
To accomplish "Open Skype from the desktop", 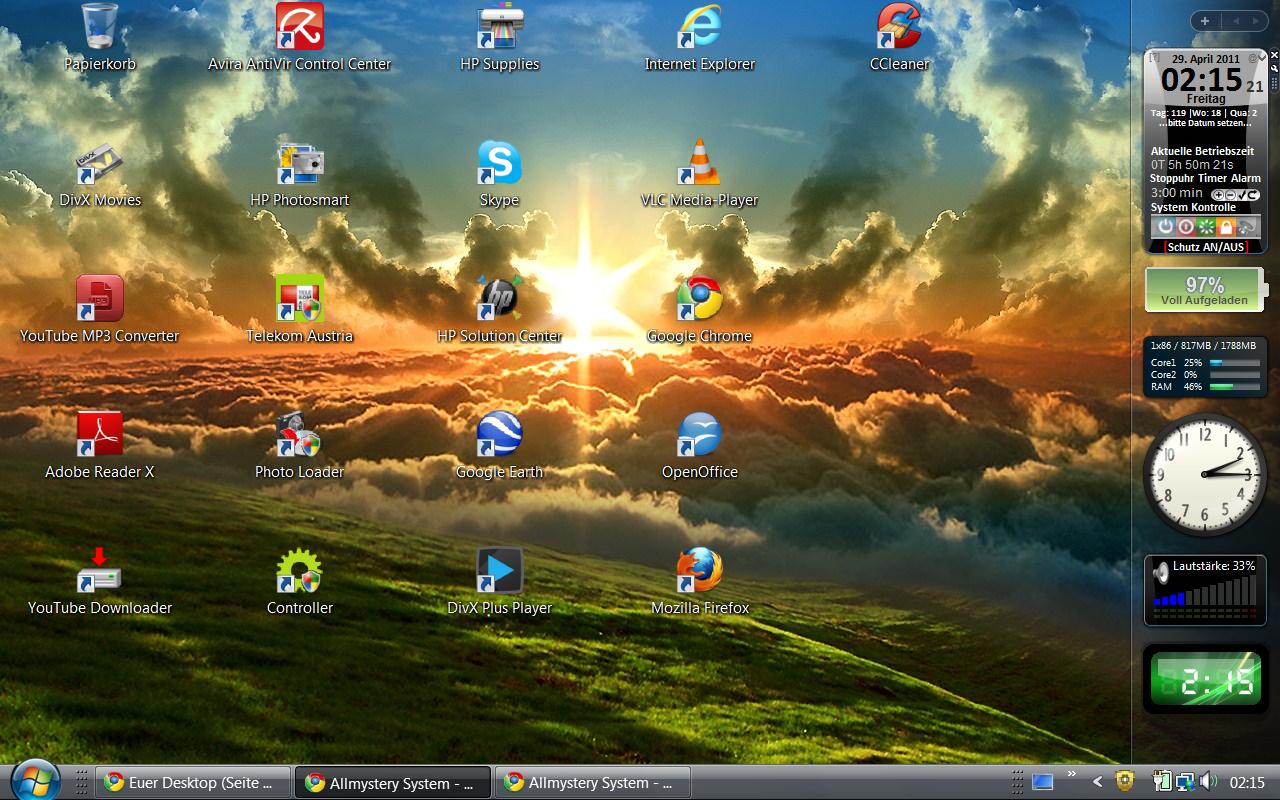I will pos(500,174).
